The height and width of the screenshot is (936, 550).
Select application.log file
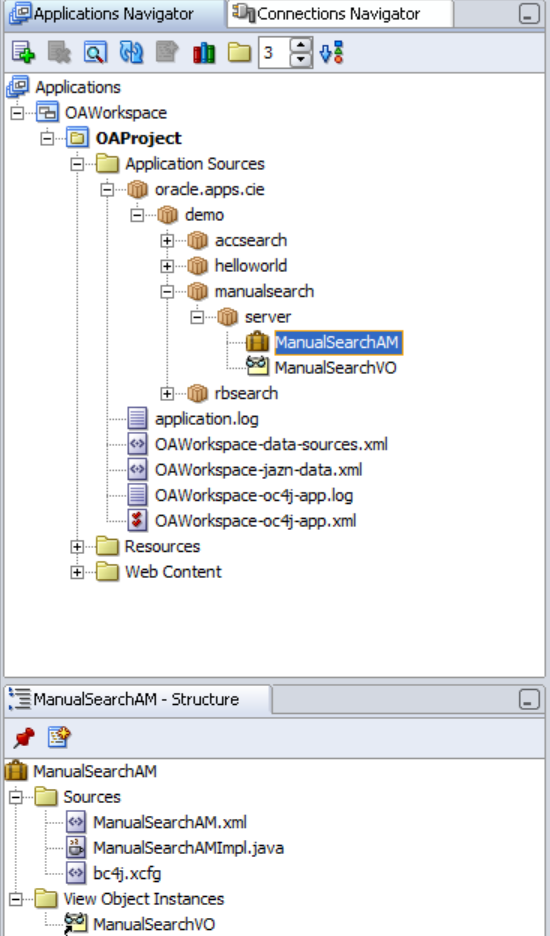click(207, 419)
